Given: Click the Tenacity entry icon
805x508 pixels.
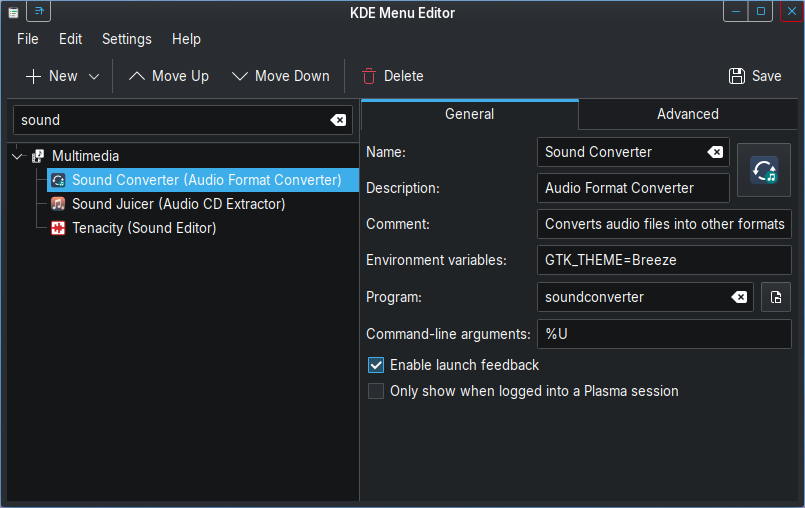Looking at the screenshot, I should pyautogui.click(x=58, y=228).
